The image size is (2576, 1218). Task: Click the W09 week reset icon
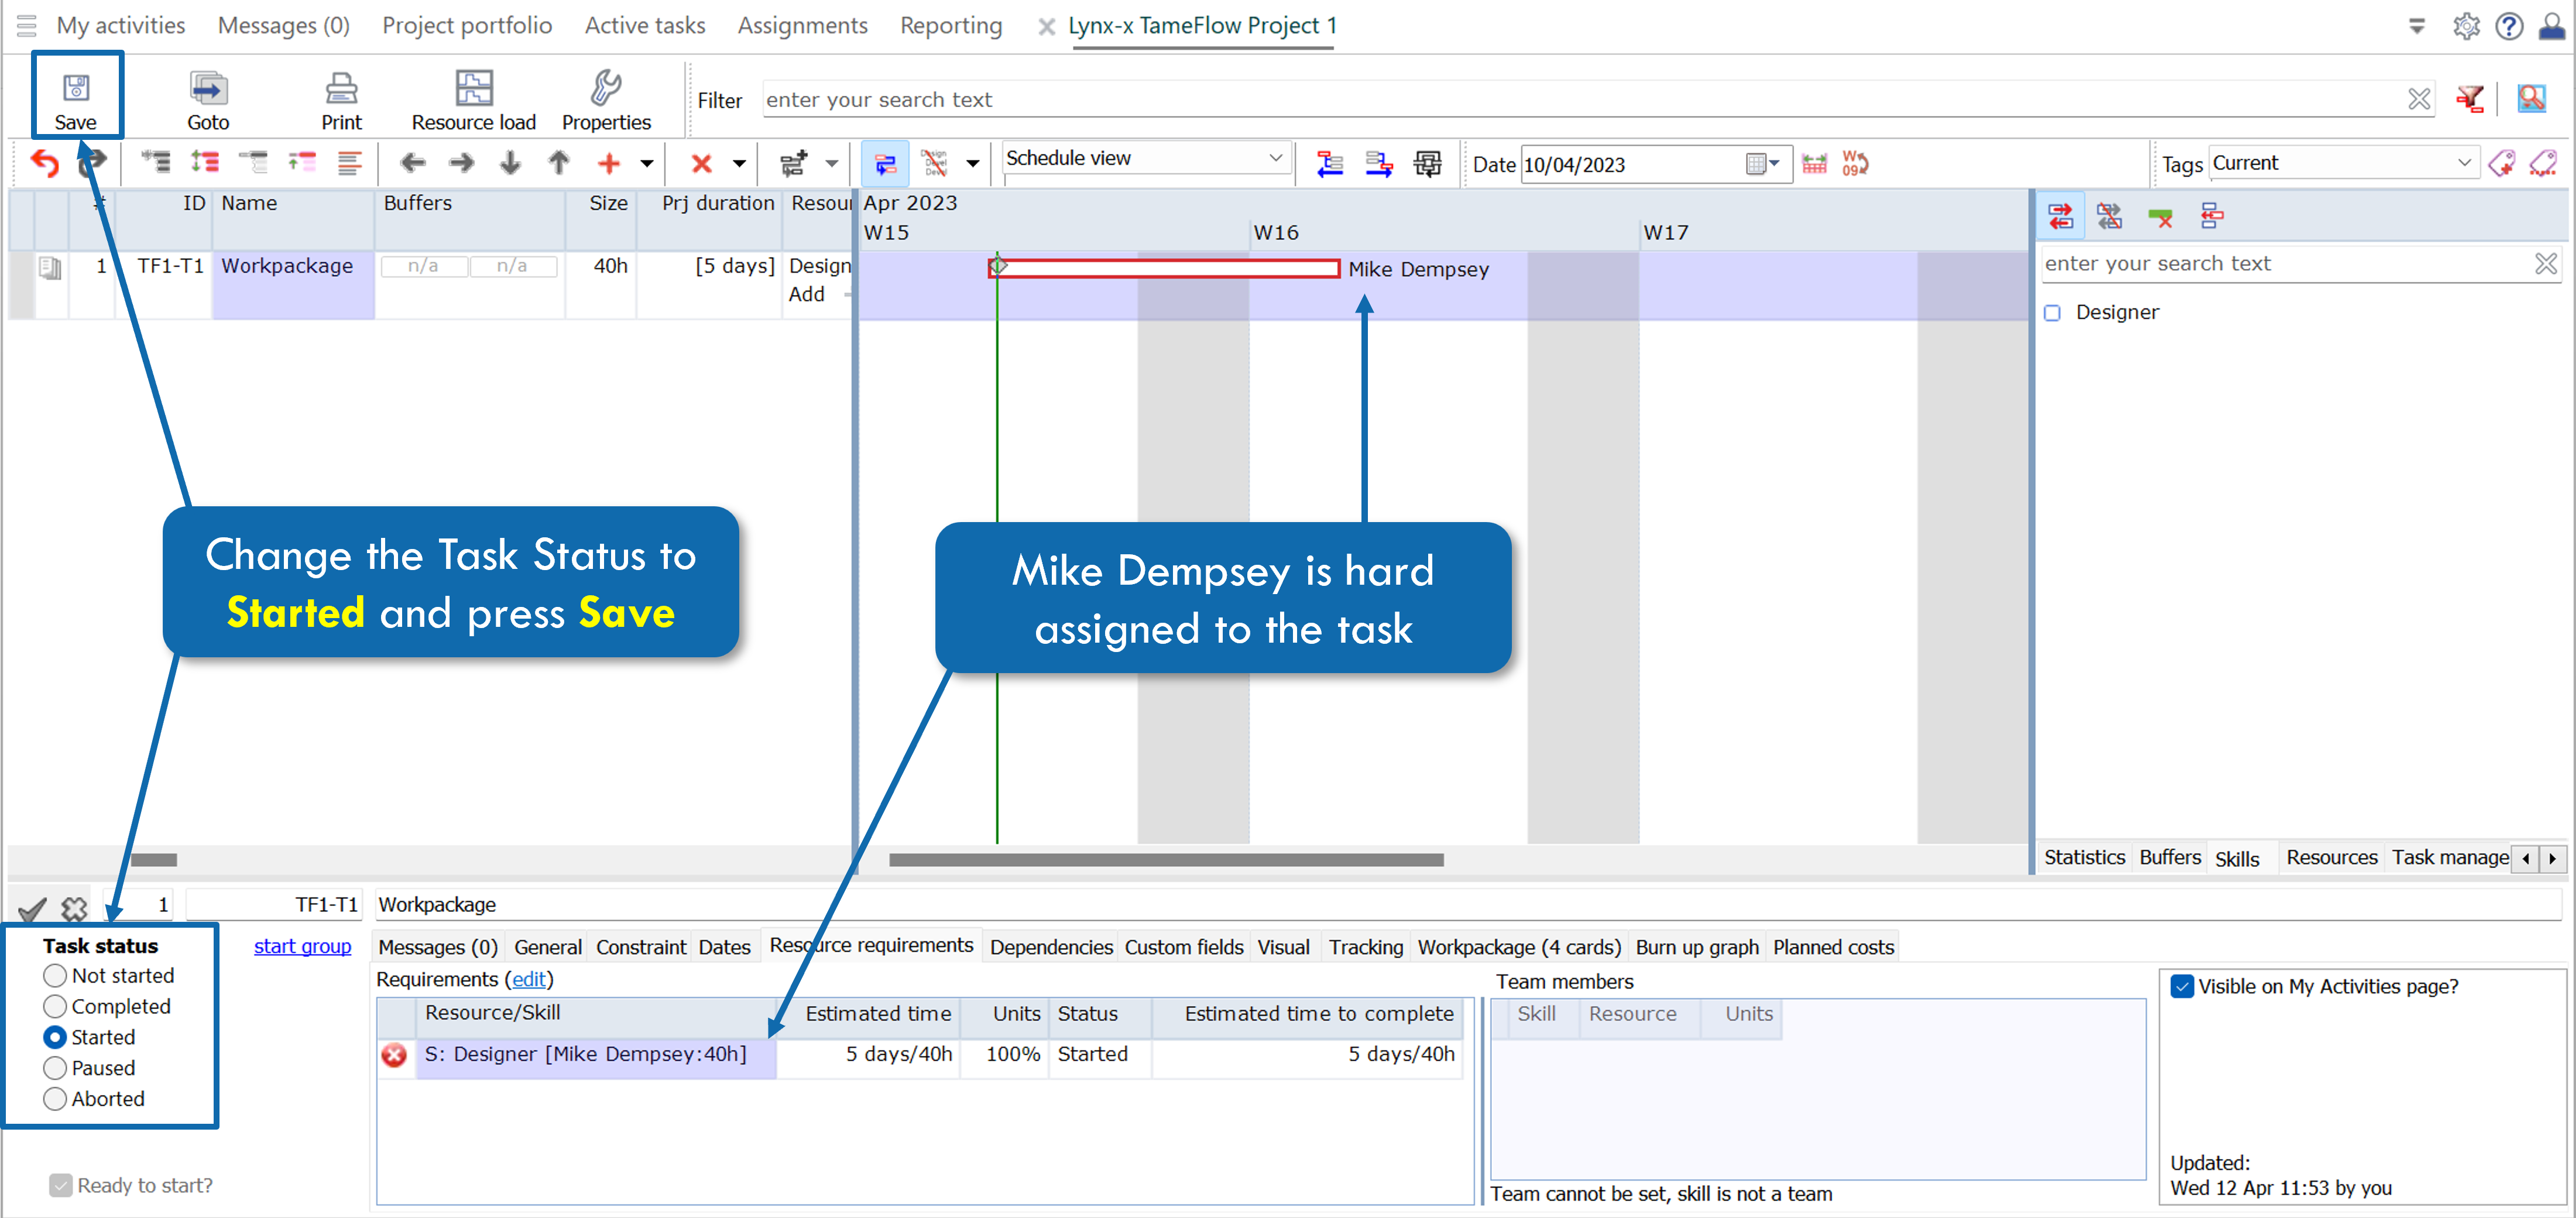(x=1856, y=163)
